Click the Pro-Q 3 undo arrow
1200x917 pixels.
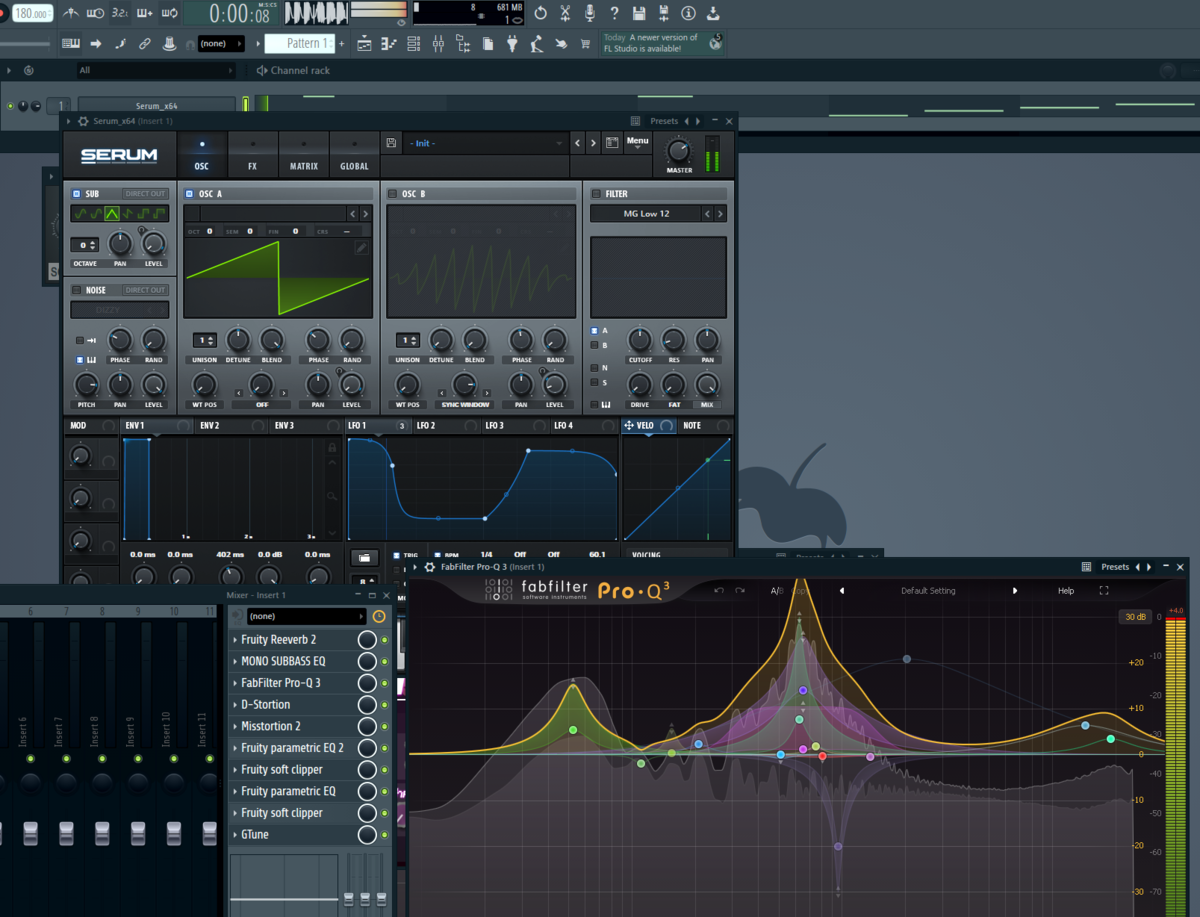click(718, 591)
